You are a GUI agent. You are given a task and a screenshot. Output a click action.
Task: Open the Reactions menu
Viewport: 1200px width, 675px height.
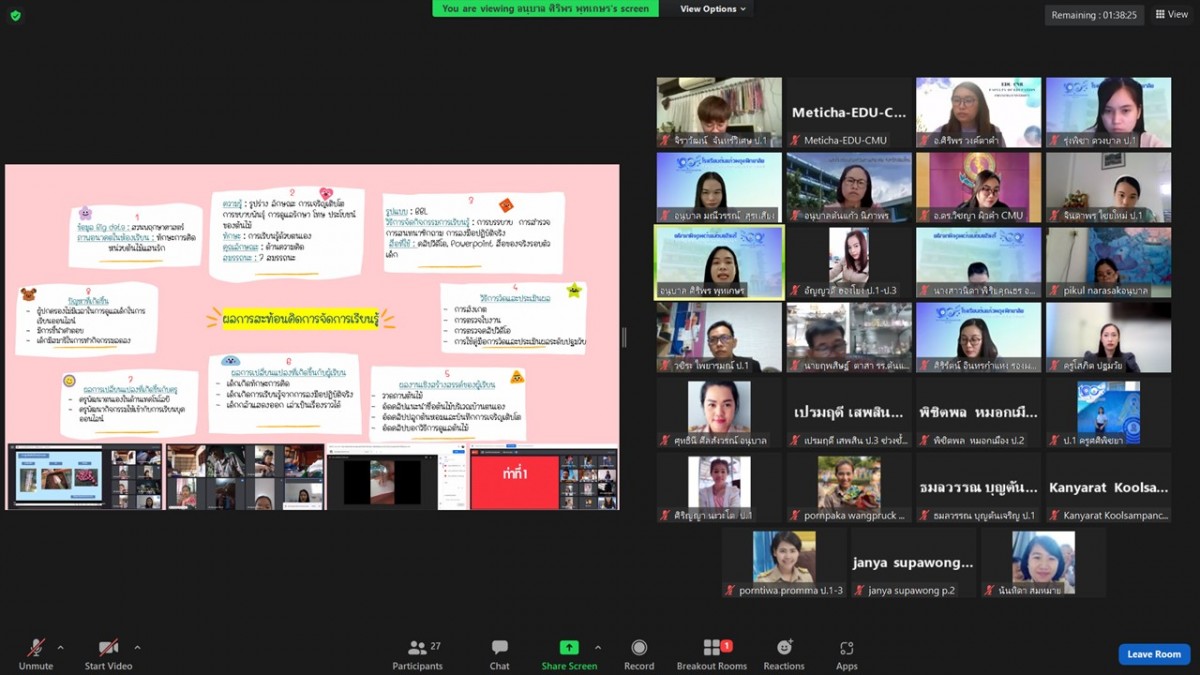point(784,653)
